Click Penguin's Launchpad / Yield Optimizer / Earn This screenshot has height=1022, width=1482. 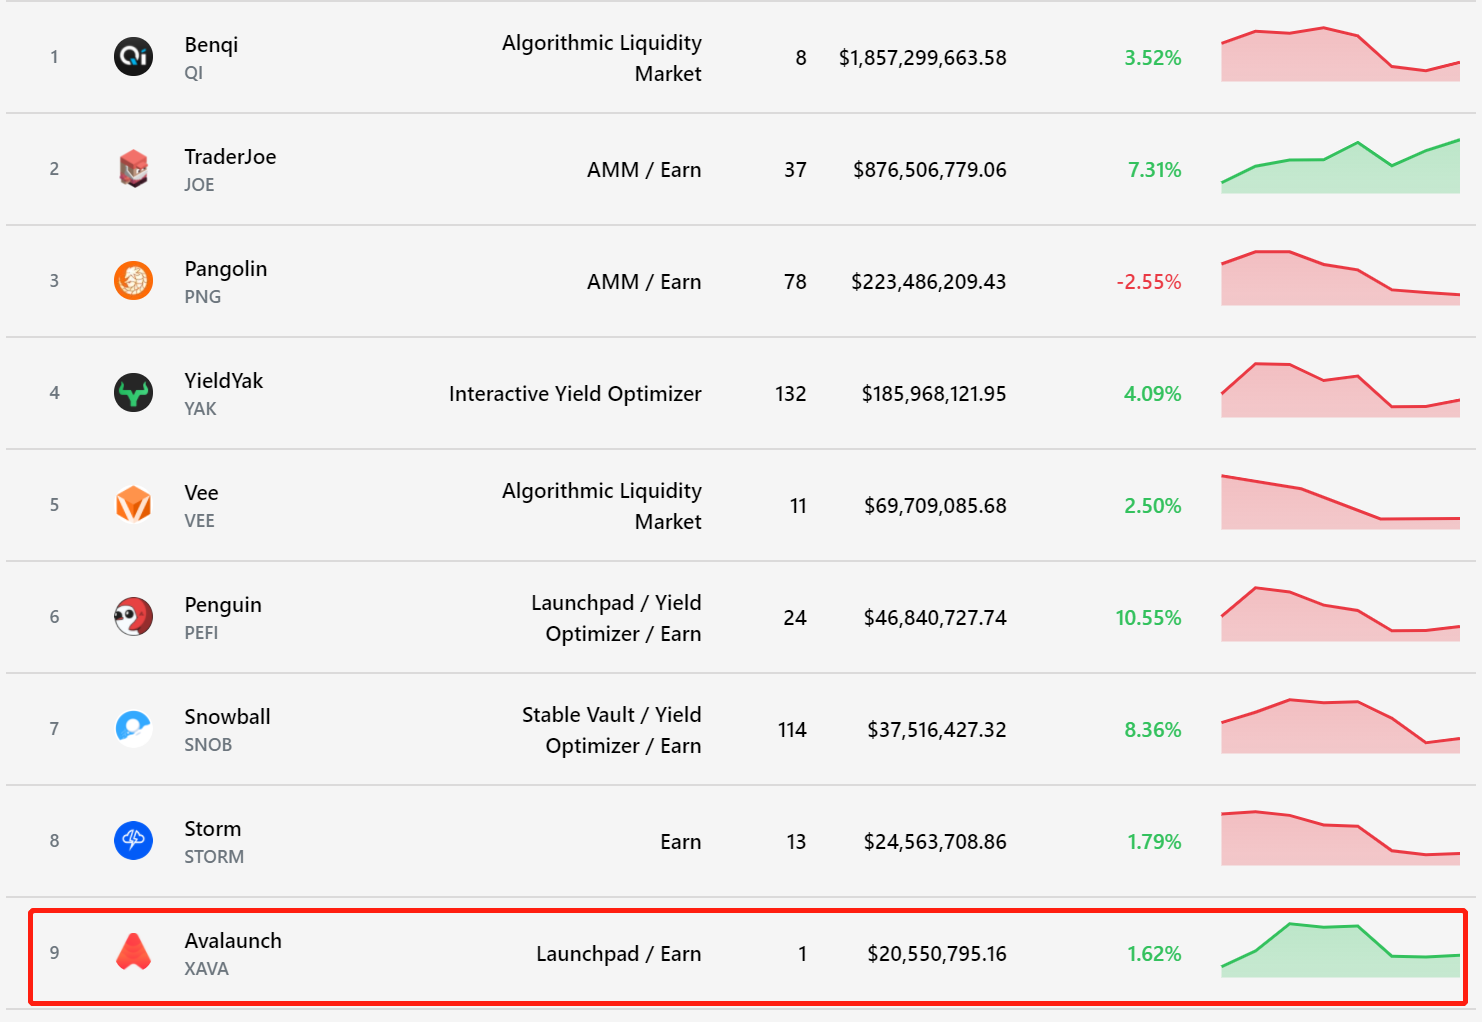616,618
